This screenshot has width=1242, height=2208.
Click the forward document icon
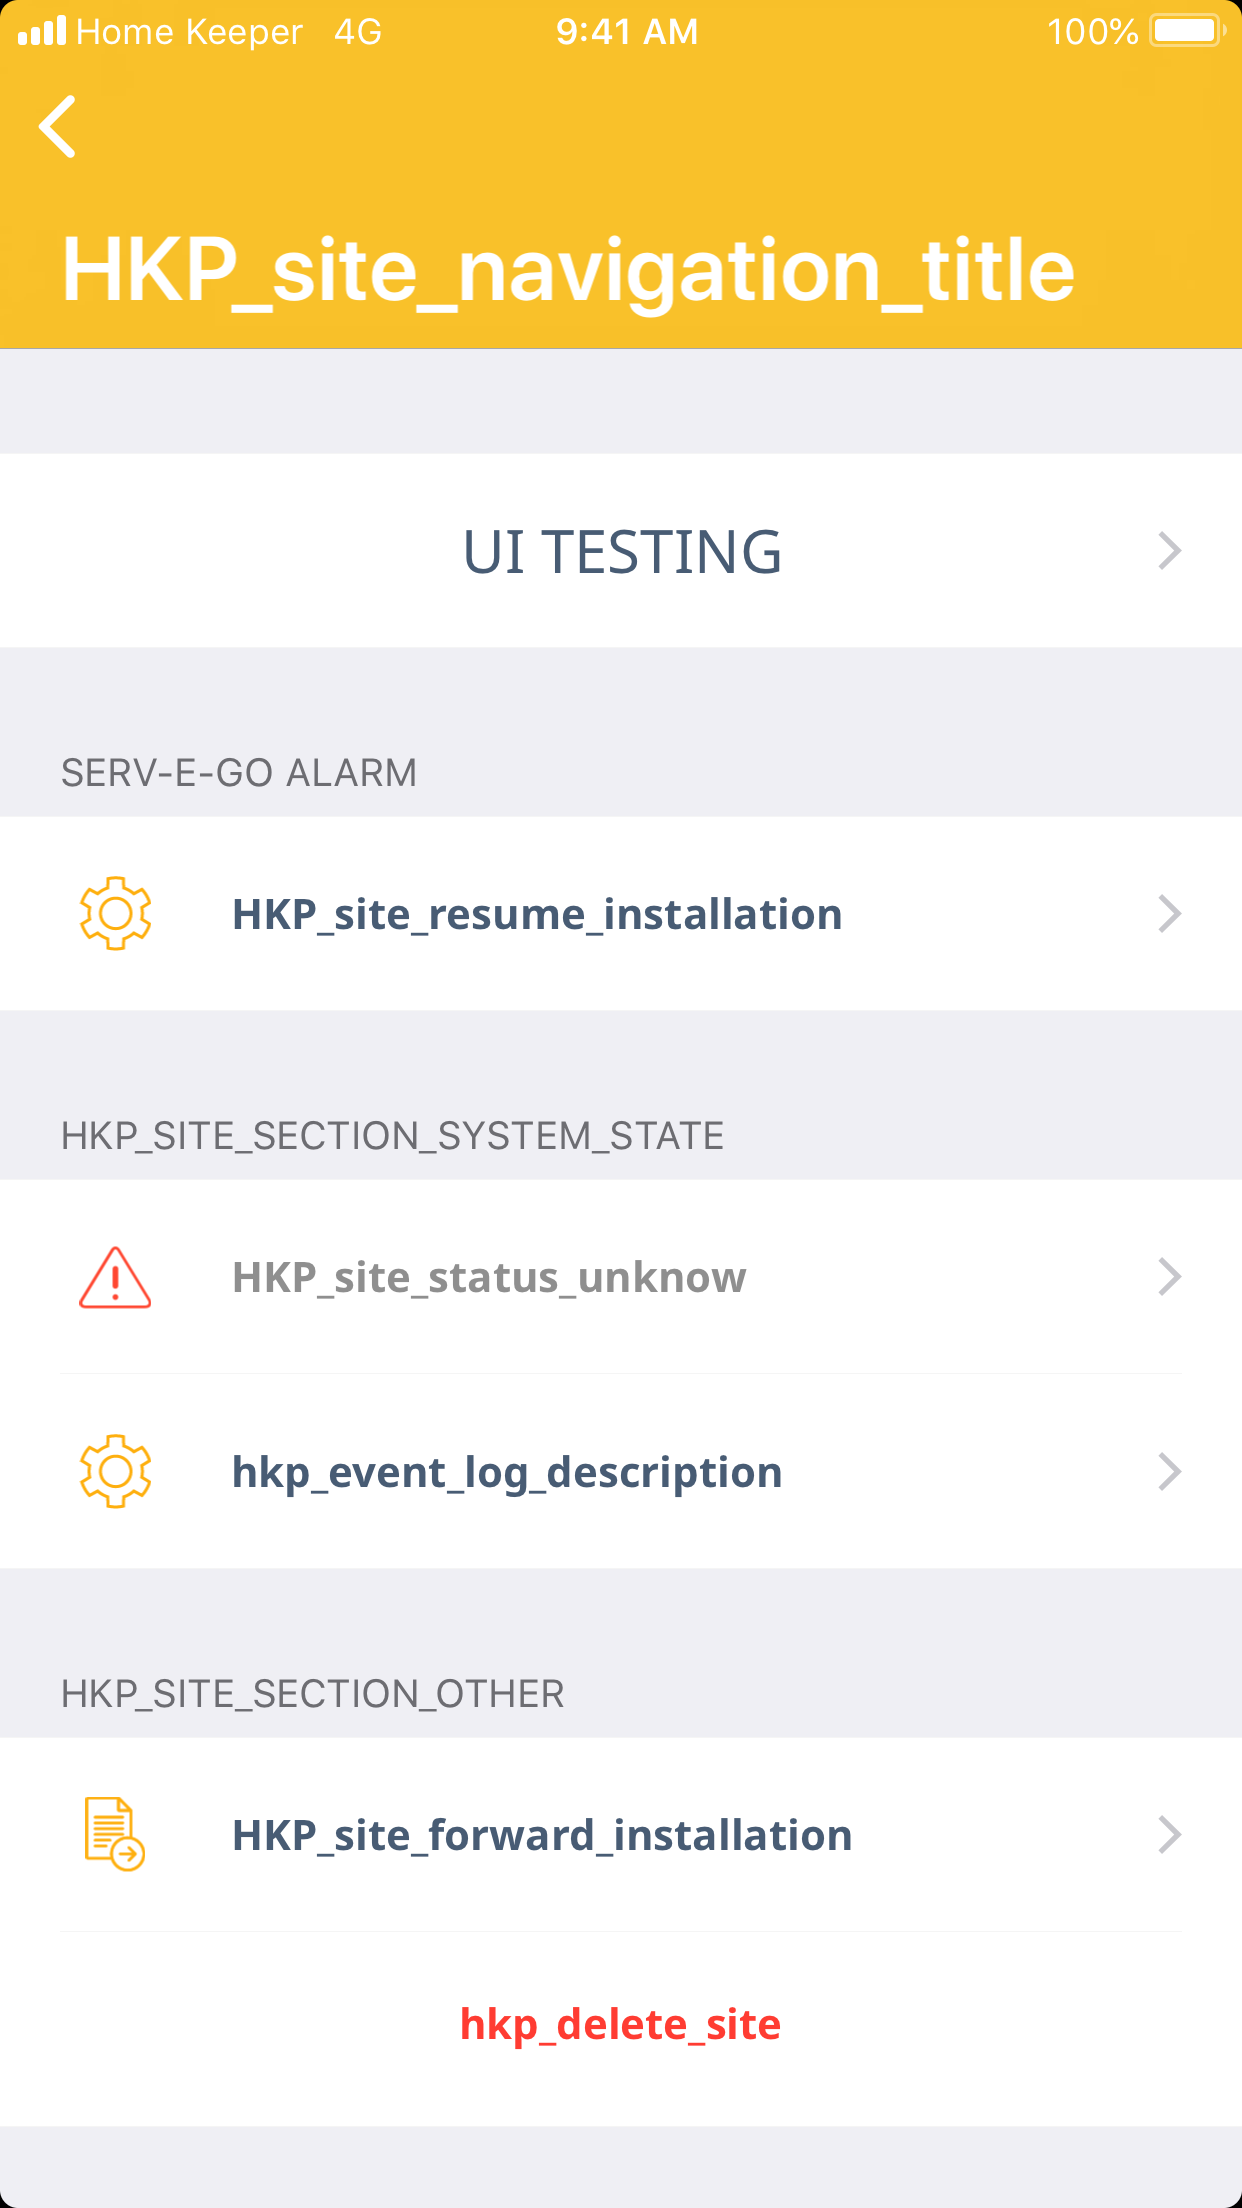[114, 1834]
